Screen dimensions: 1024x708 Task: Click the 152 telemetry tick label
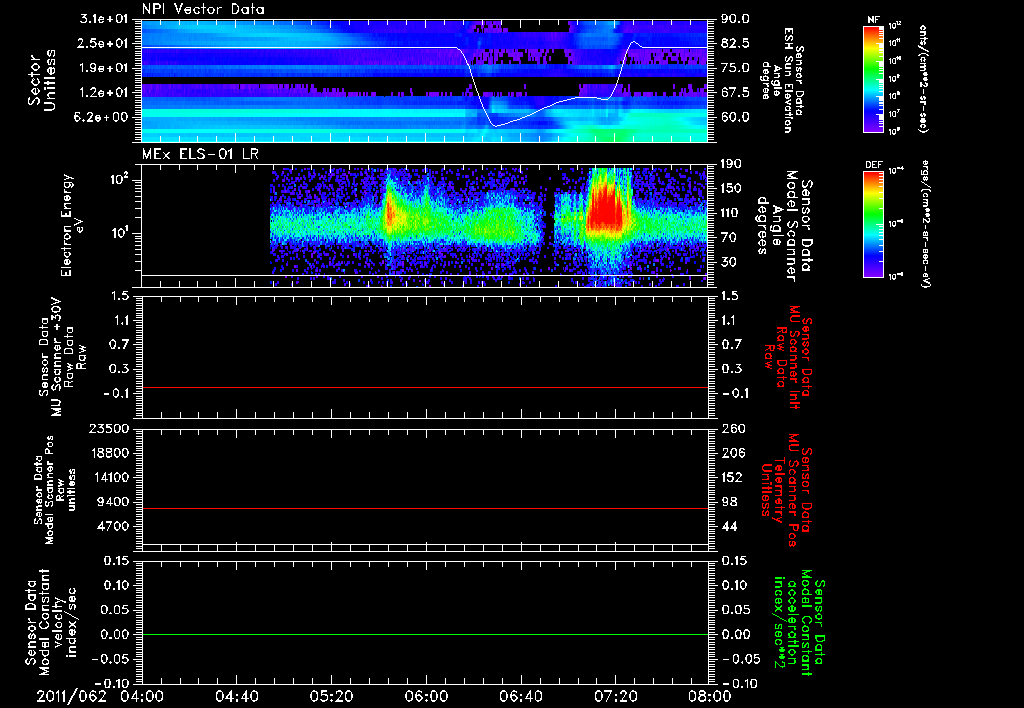733,477
